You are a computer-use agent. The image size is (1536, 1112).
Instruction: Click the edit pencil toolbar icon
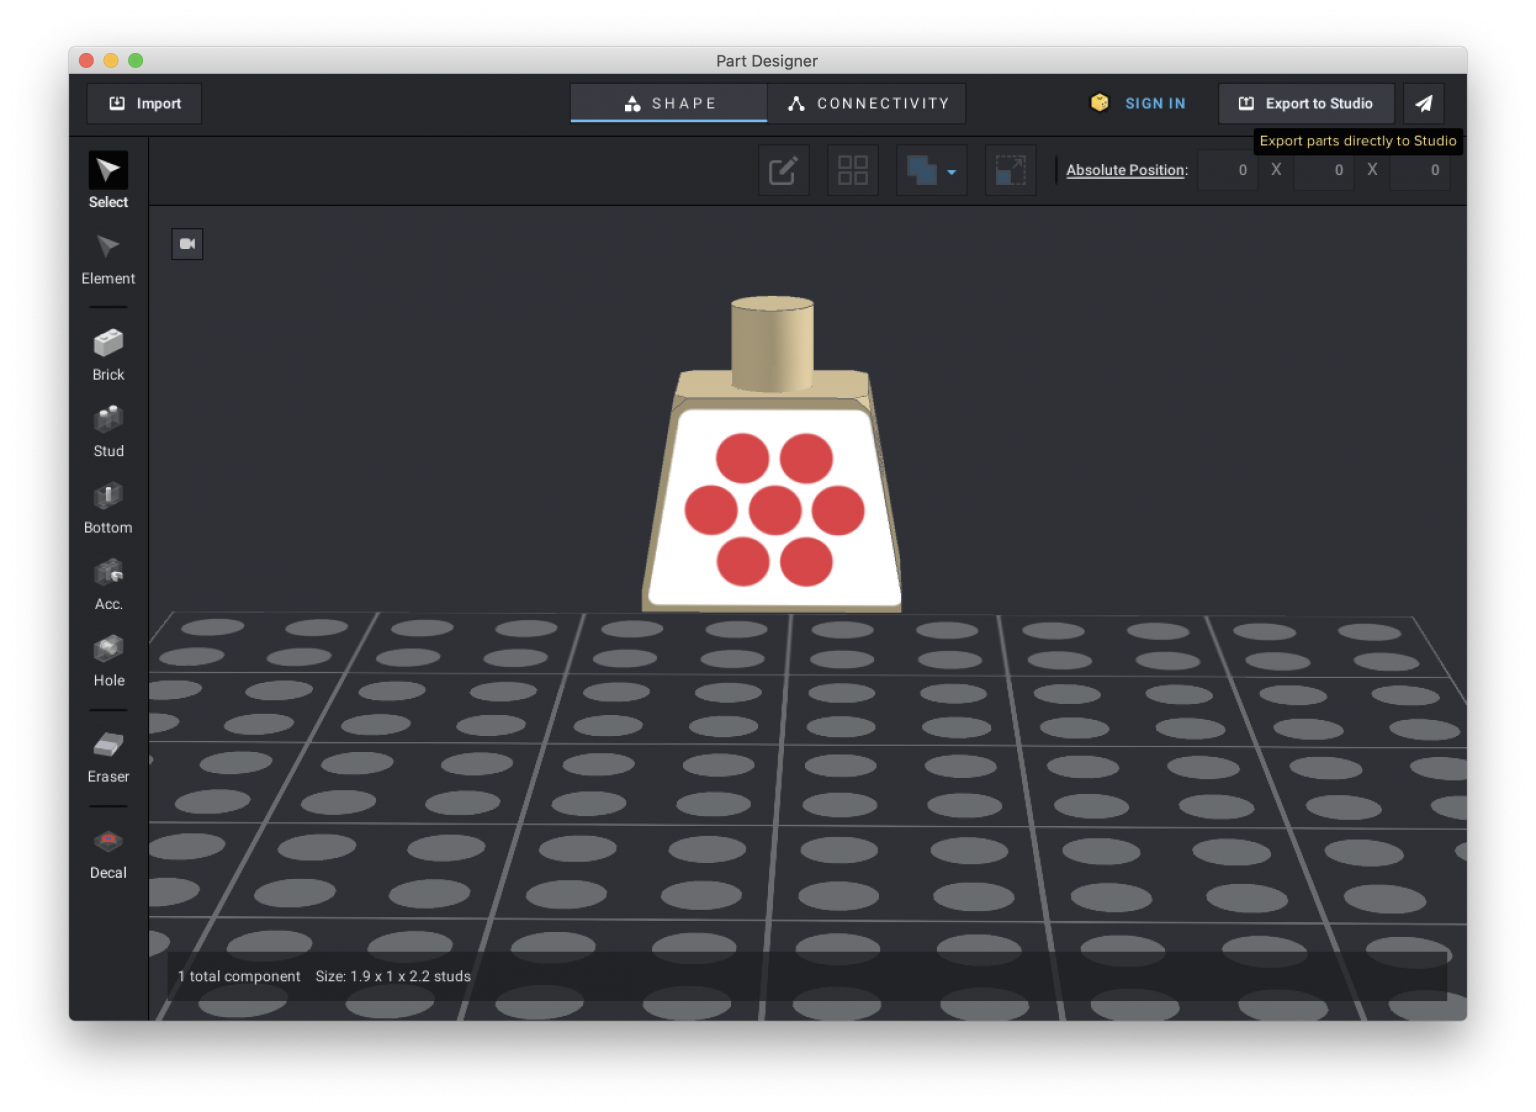783,170
